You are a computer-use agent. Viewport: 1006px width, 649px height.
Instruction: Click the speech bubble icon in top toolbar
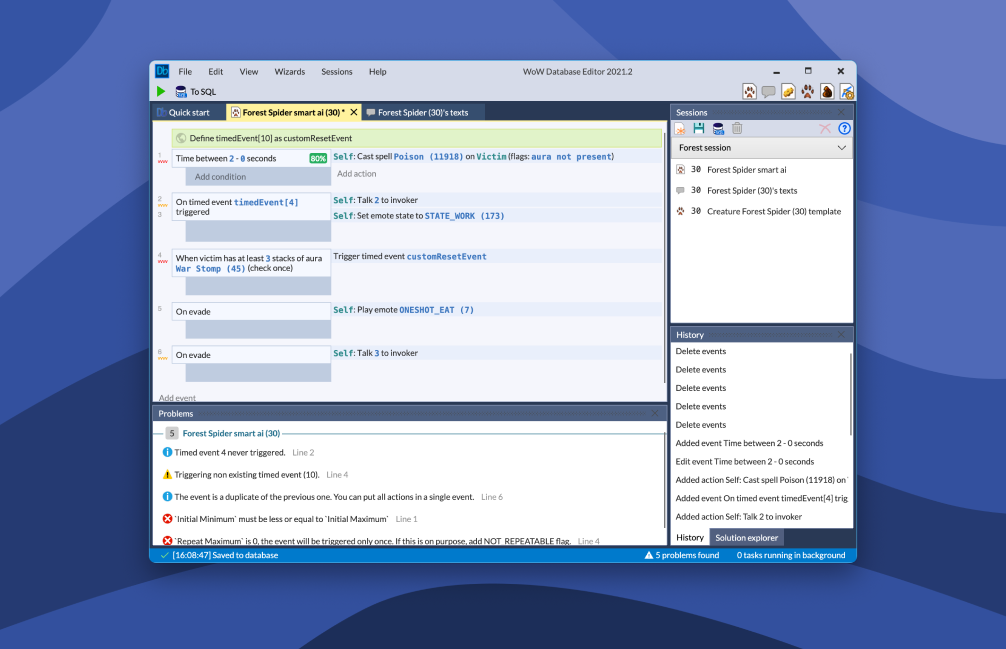(768, 91)
